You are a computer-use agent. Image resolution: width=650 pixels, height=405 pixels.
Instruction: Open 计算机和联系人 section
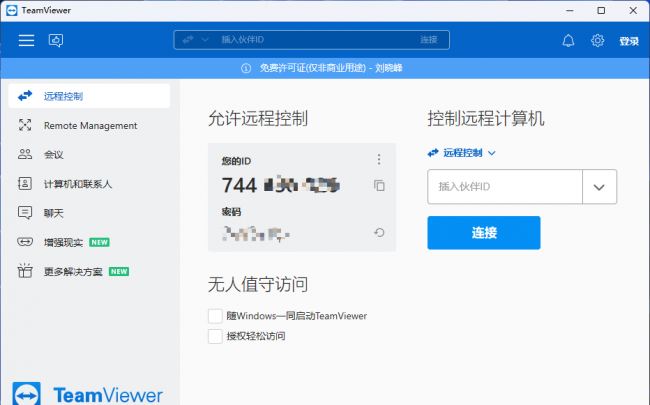(x=89, y=184)
